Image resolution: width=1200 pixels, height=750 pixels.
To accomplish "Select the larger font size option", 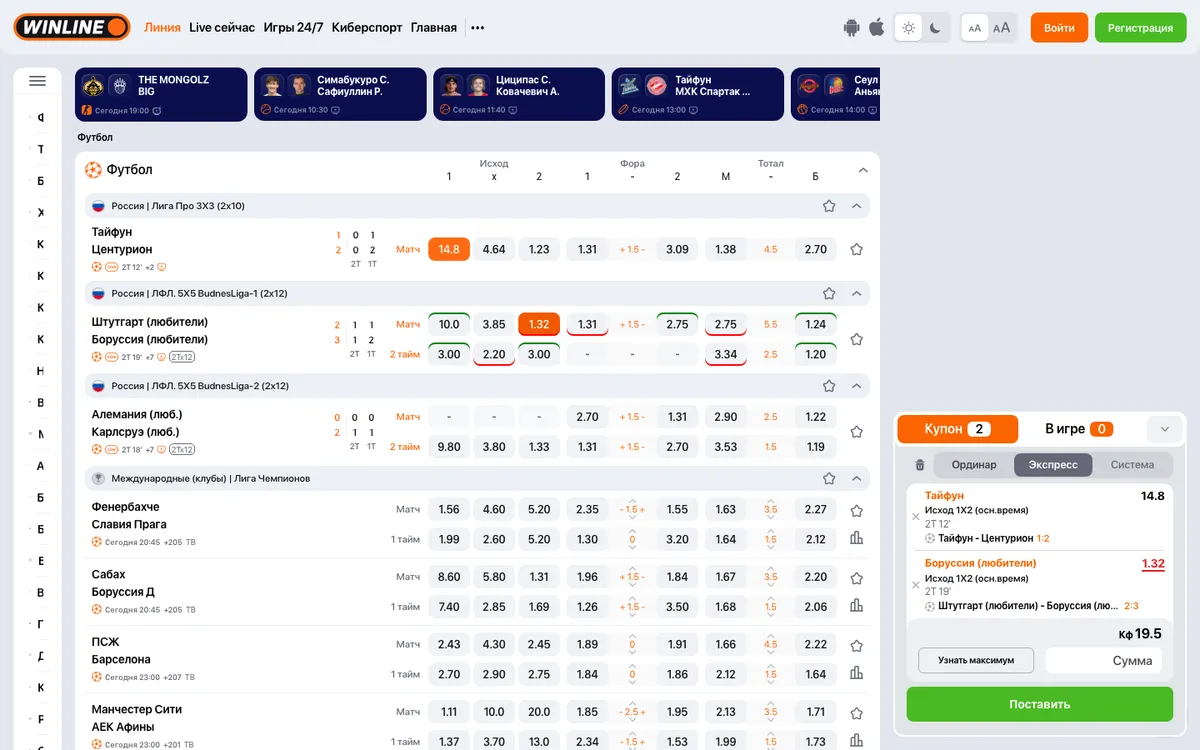I will point(1001,28).
